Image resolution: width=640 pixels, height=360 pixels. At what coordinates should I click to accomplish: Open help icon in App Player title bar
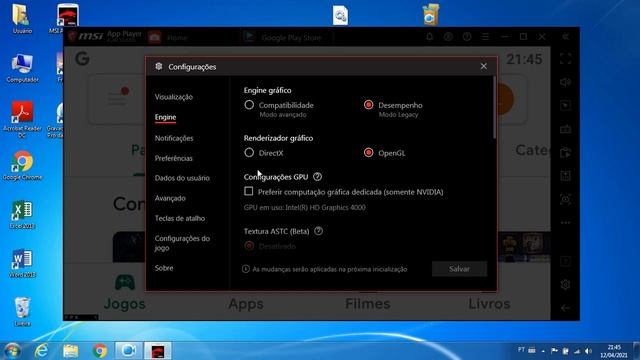467,37
